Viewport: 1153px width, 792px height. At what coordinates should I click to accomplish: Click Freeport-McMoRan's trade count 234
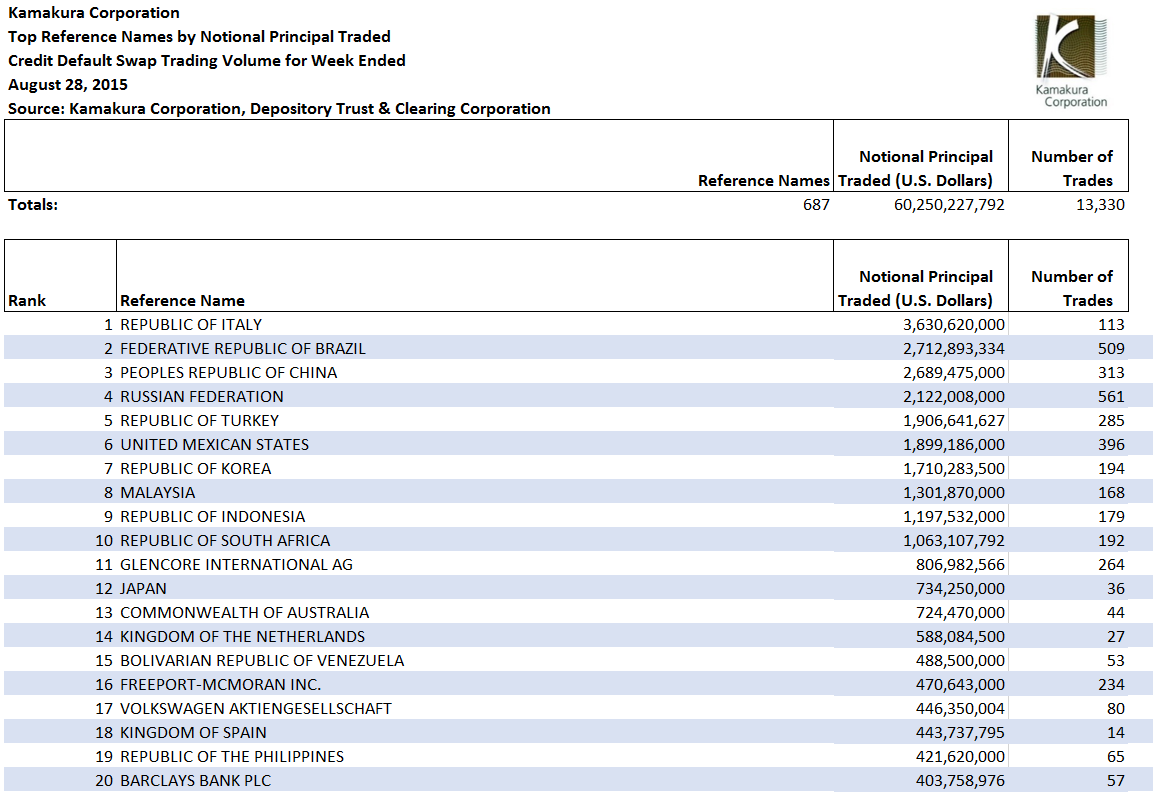1111,685
